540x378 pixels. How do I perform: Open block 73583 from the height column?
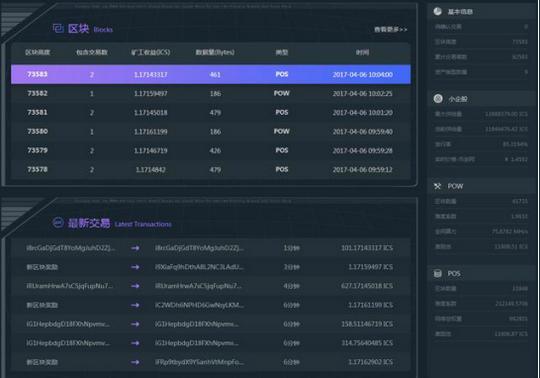point(37,74)
